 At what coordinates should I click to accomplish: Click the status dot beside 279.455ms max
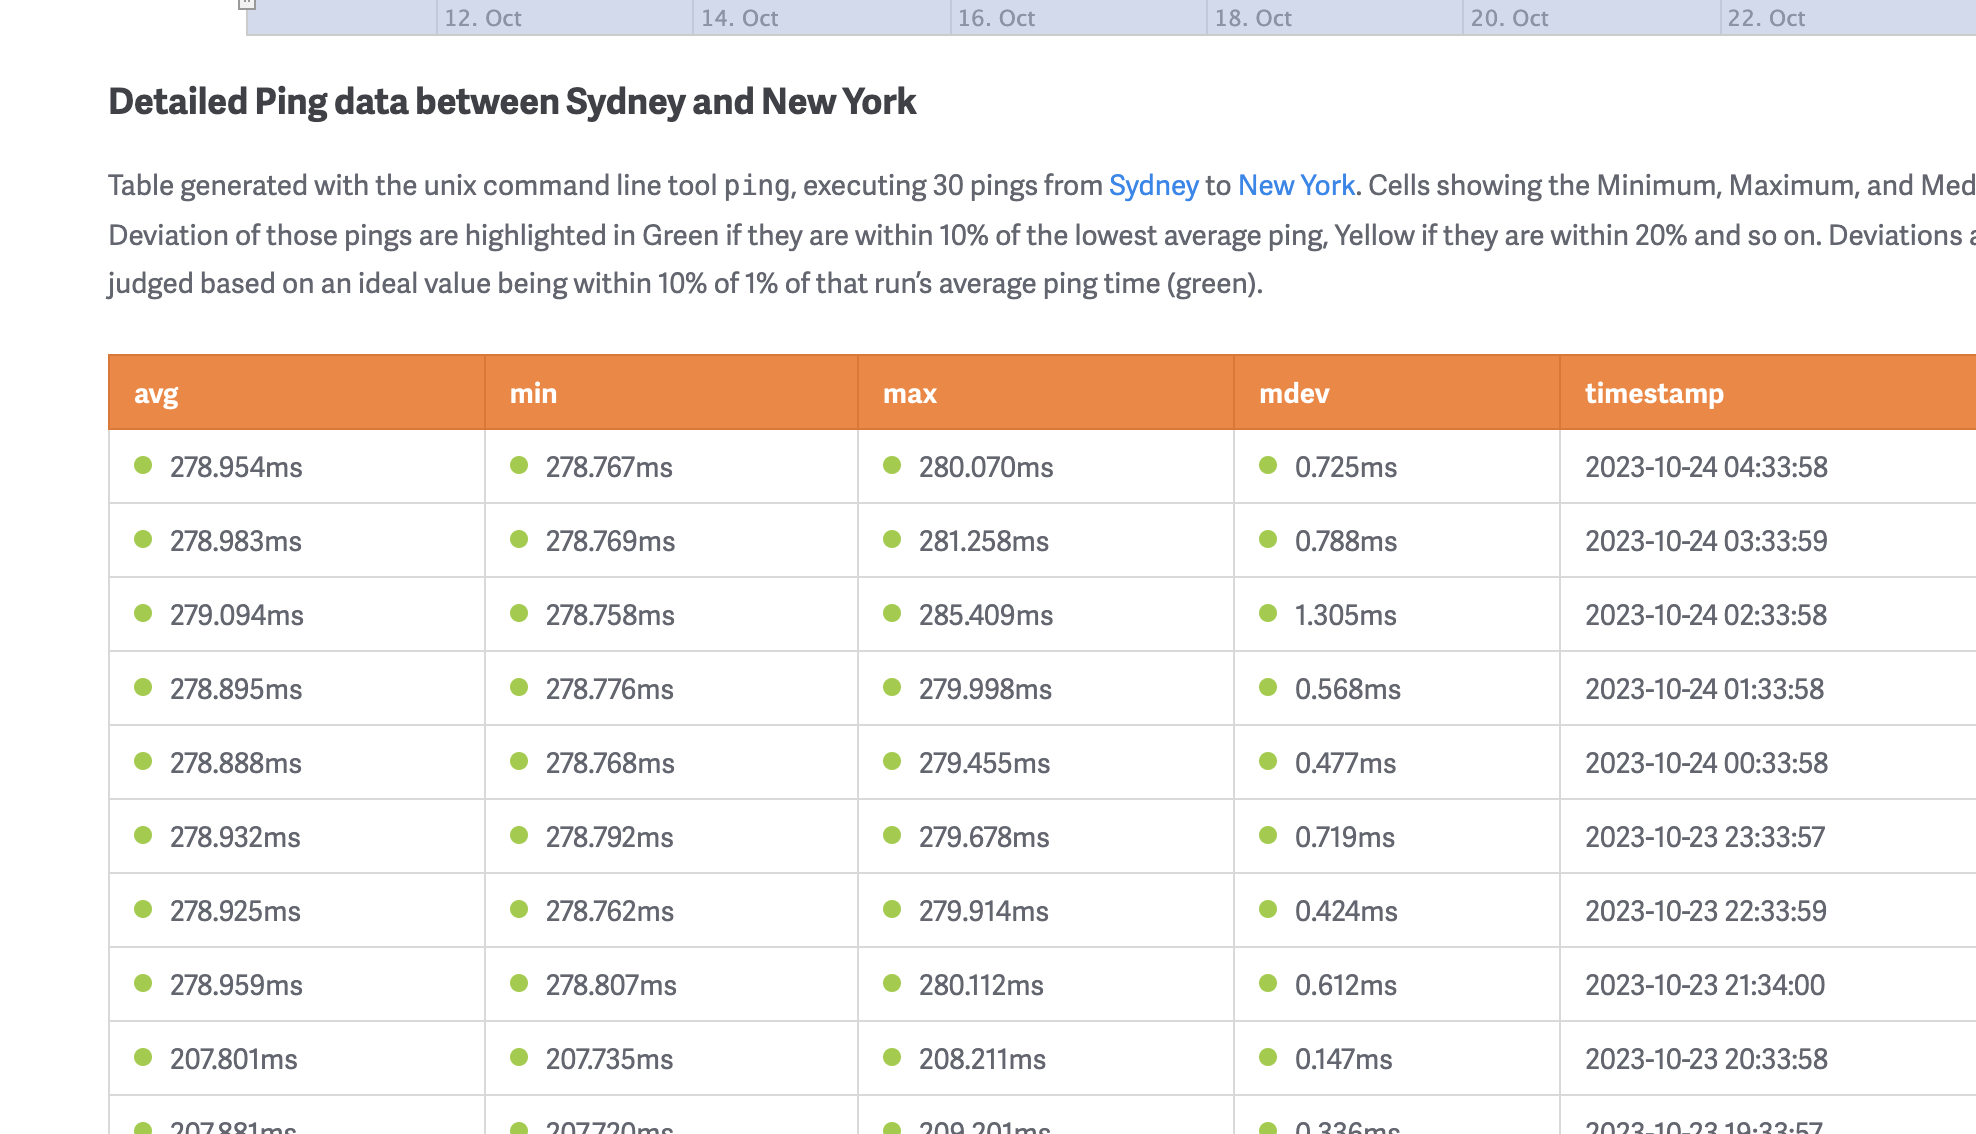(x=892, y=761)
